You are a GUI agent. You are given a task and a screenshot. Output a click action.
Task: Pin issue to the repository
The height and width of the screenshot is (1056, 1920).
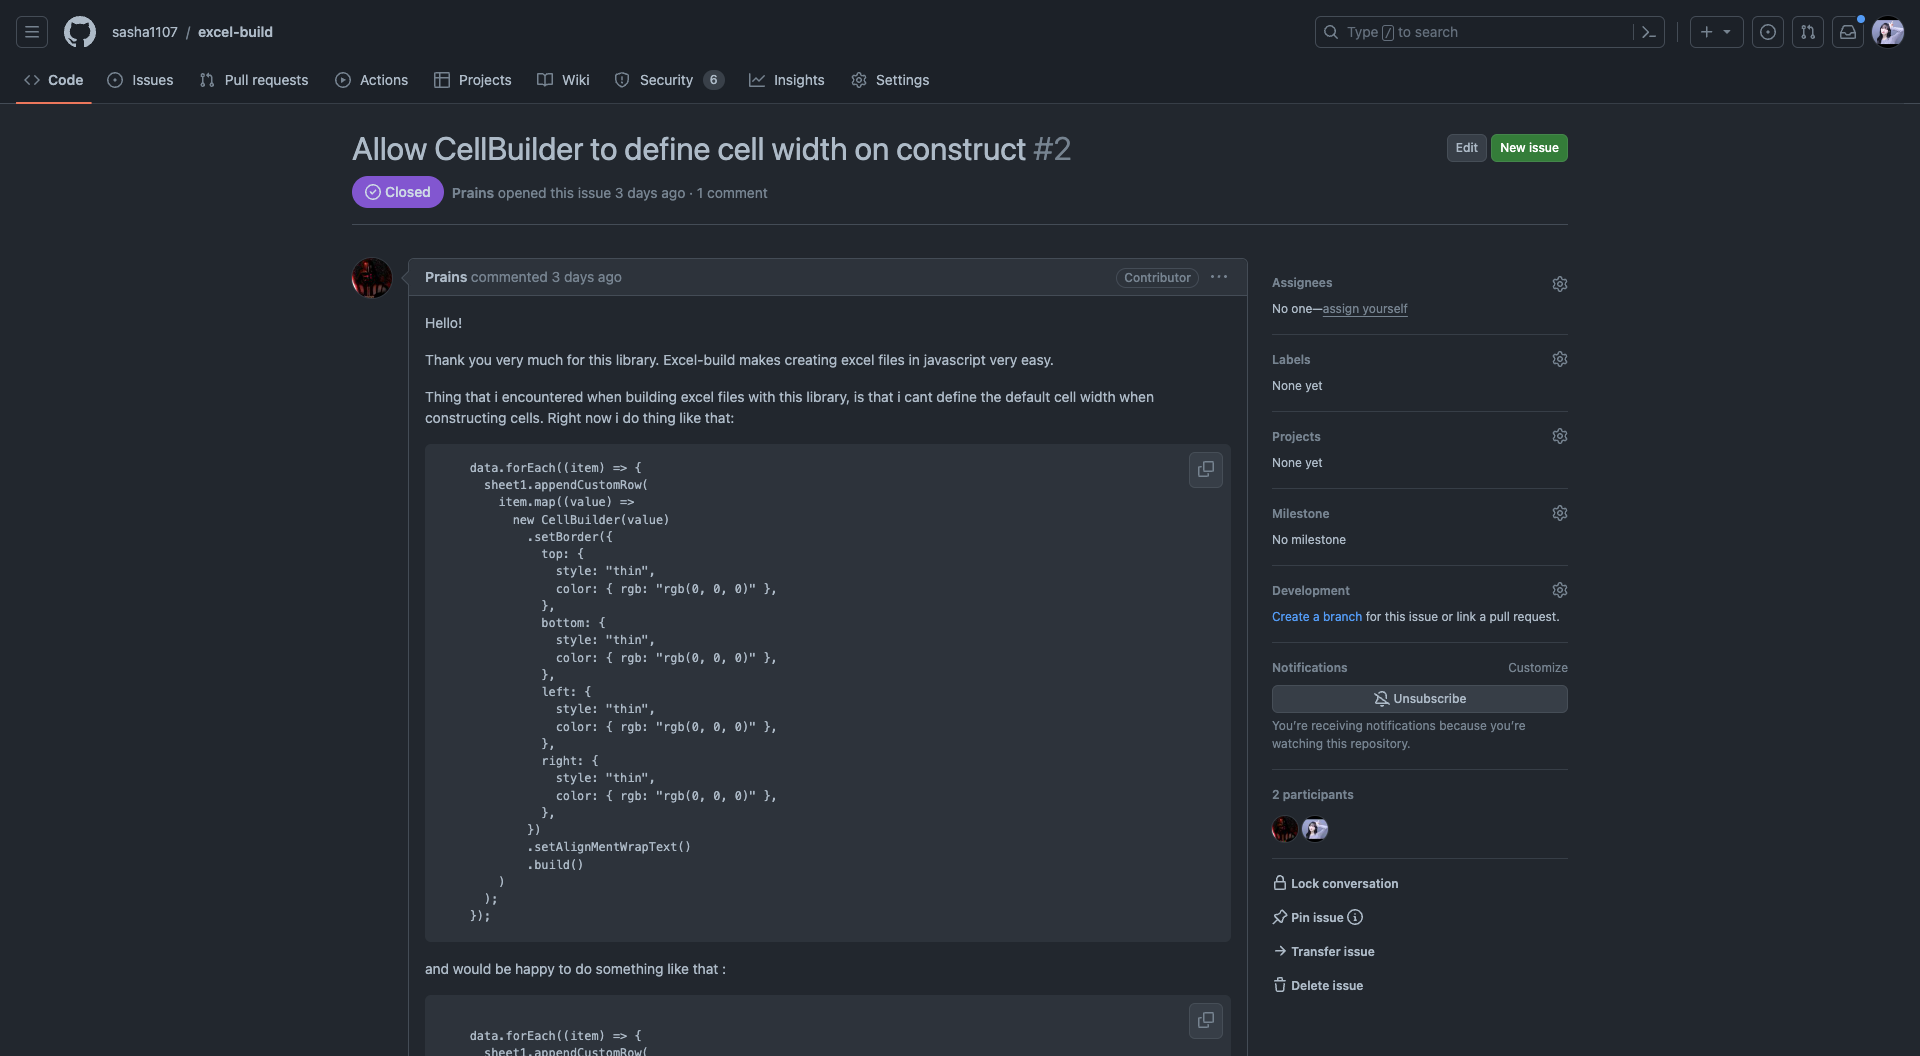(1308, 917)
